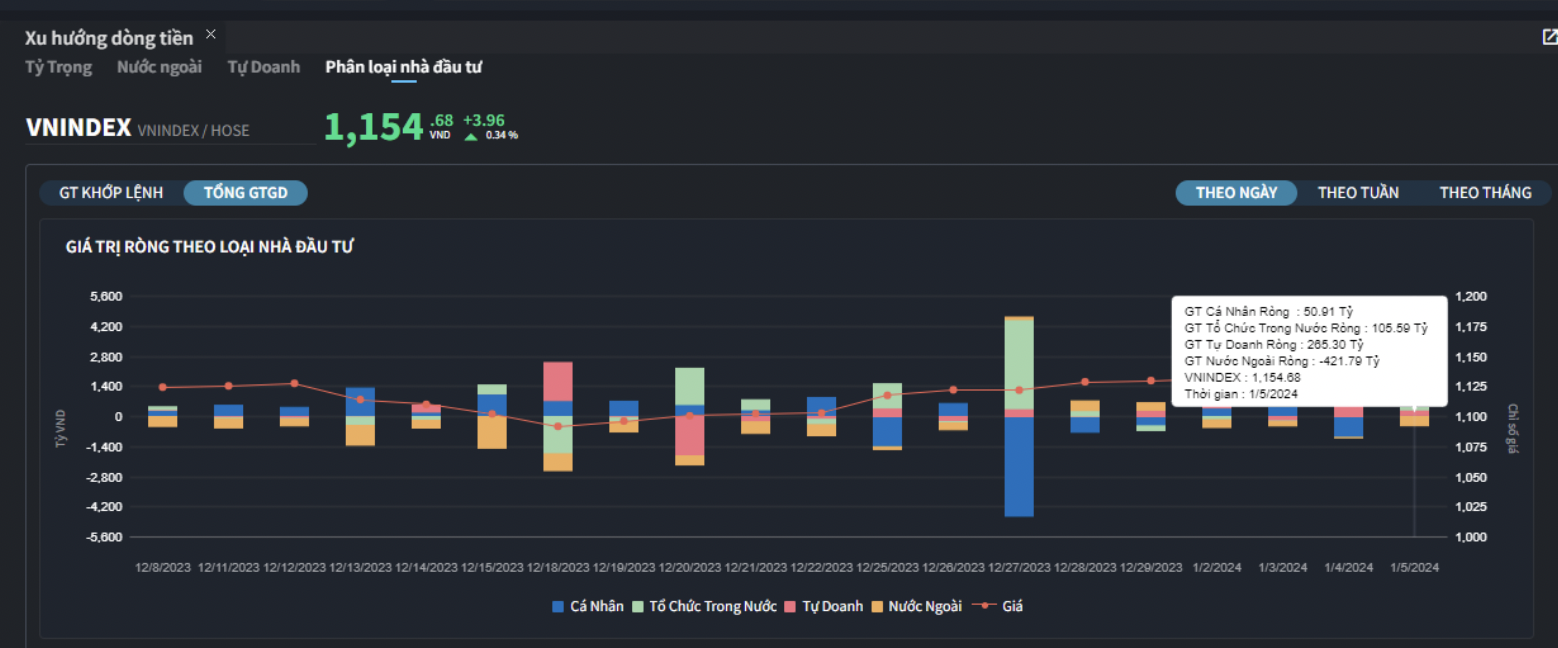Toggle Nước Ngoài legend series

(917, 606)
